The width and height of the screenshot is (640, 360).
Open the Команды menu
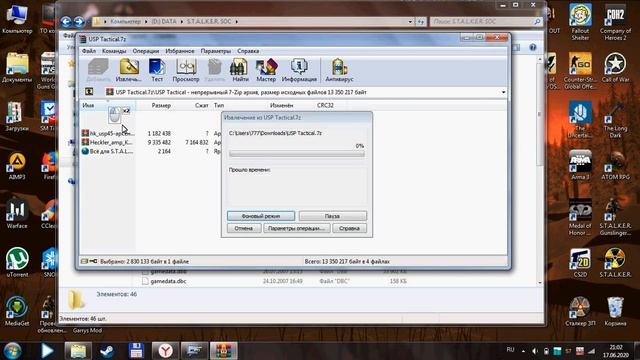point(114,51)
